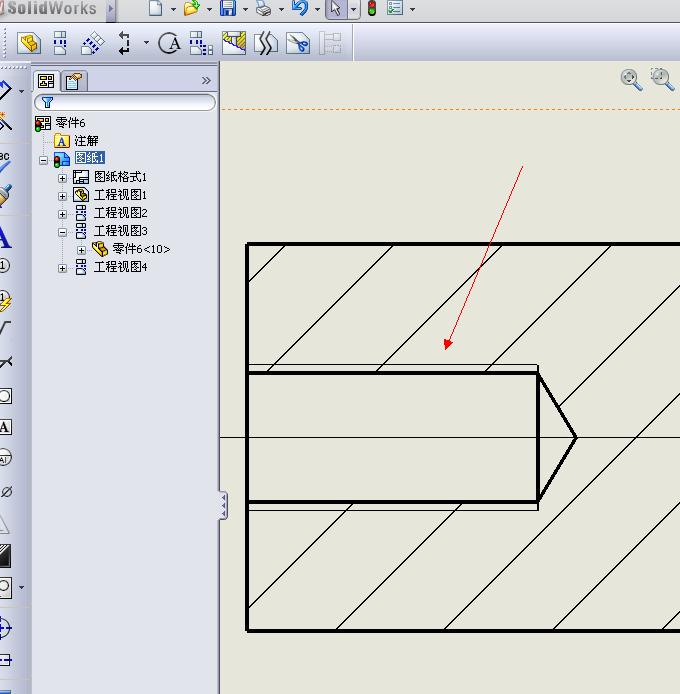
Task: Select the Model View tool
Action: [x=29, y=43]
